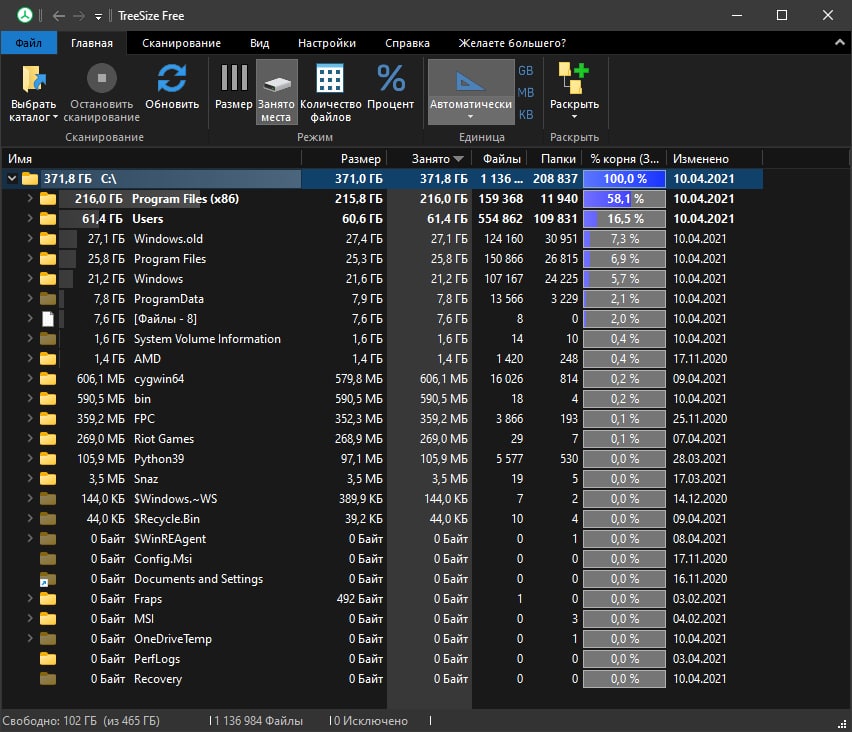
Task: Sort by the Изменено column header
Action: click(x=715, y=159)
